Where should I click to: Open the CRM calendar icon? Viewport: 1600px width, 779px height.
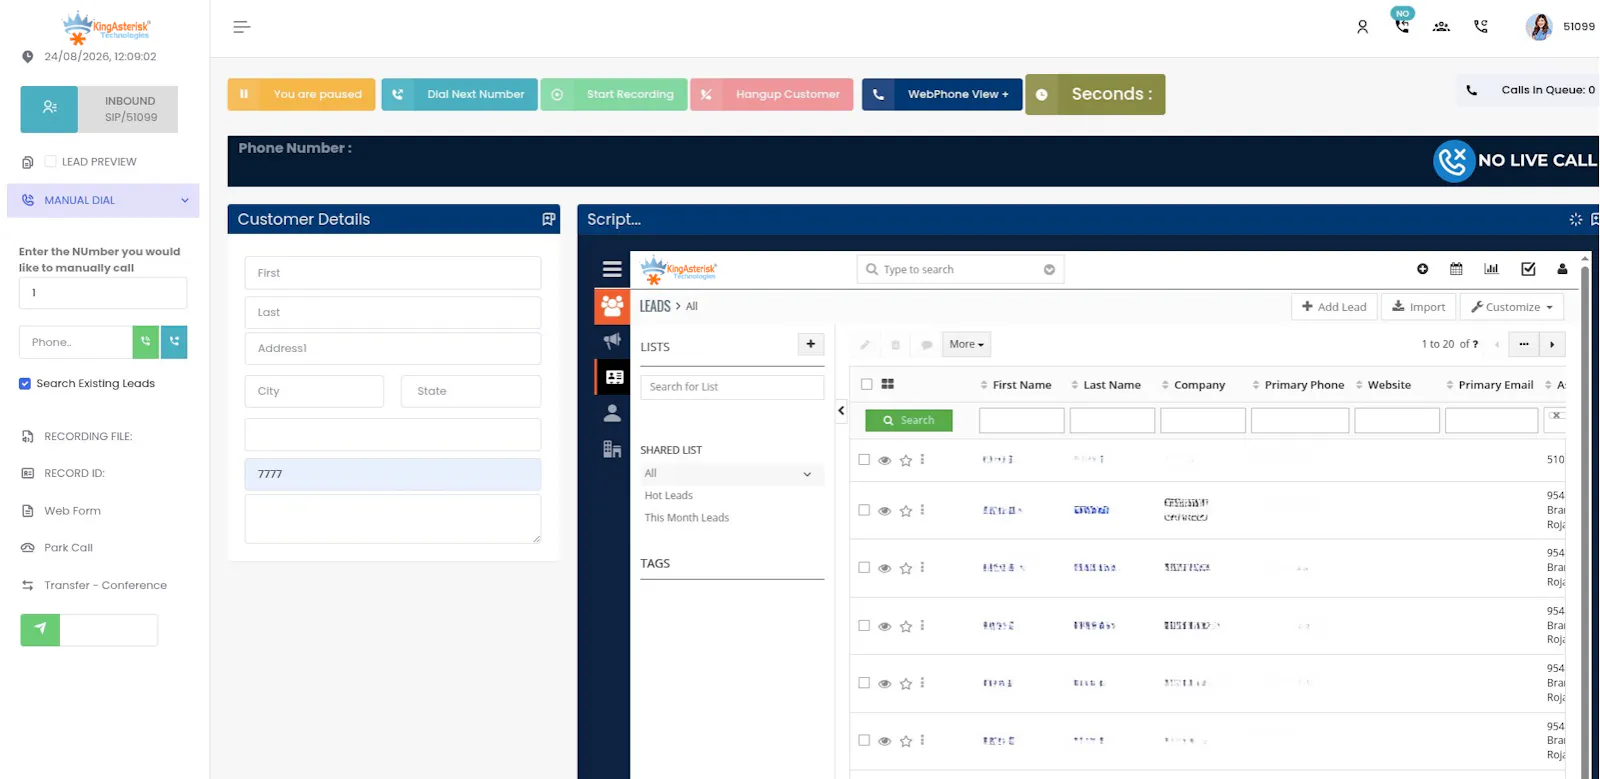click(1456, 269)
